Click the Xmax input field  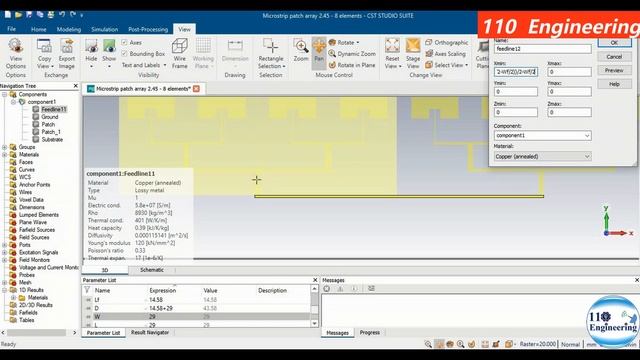569,72
